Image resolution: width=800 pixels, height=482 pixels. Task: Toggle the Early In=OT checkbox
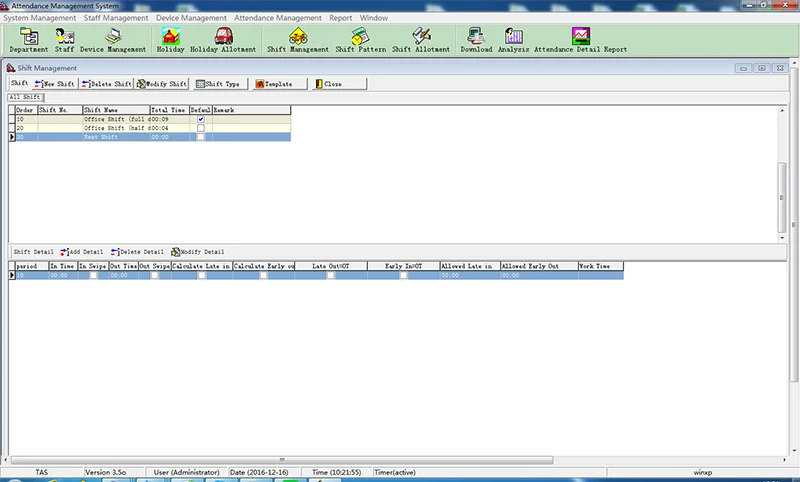tap(403, 275)
